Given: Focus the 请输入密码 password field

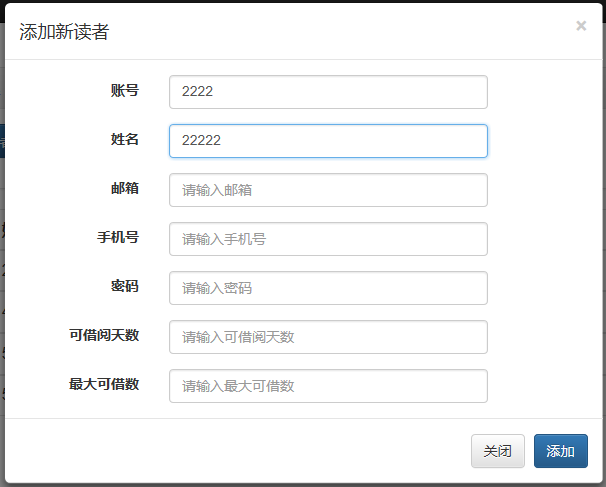Looking at the screenshot, I should tap(328, 288).
